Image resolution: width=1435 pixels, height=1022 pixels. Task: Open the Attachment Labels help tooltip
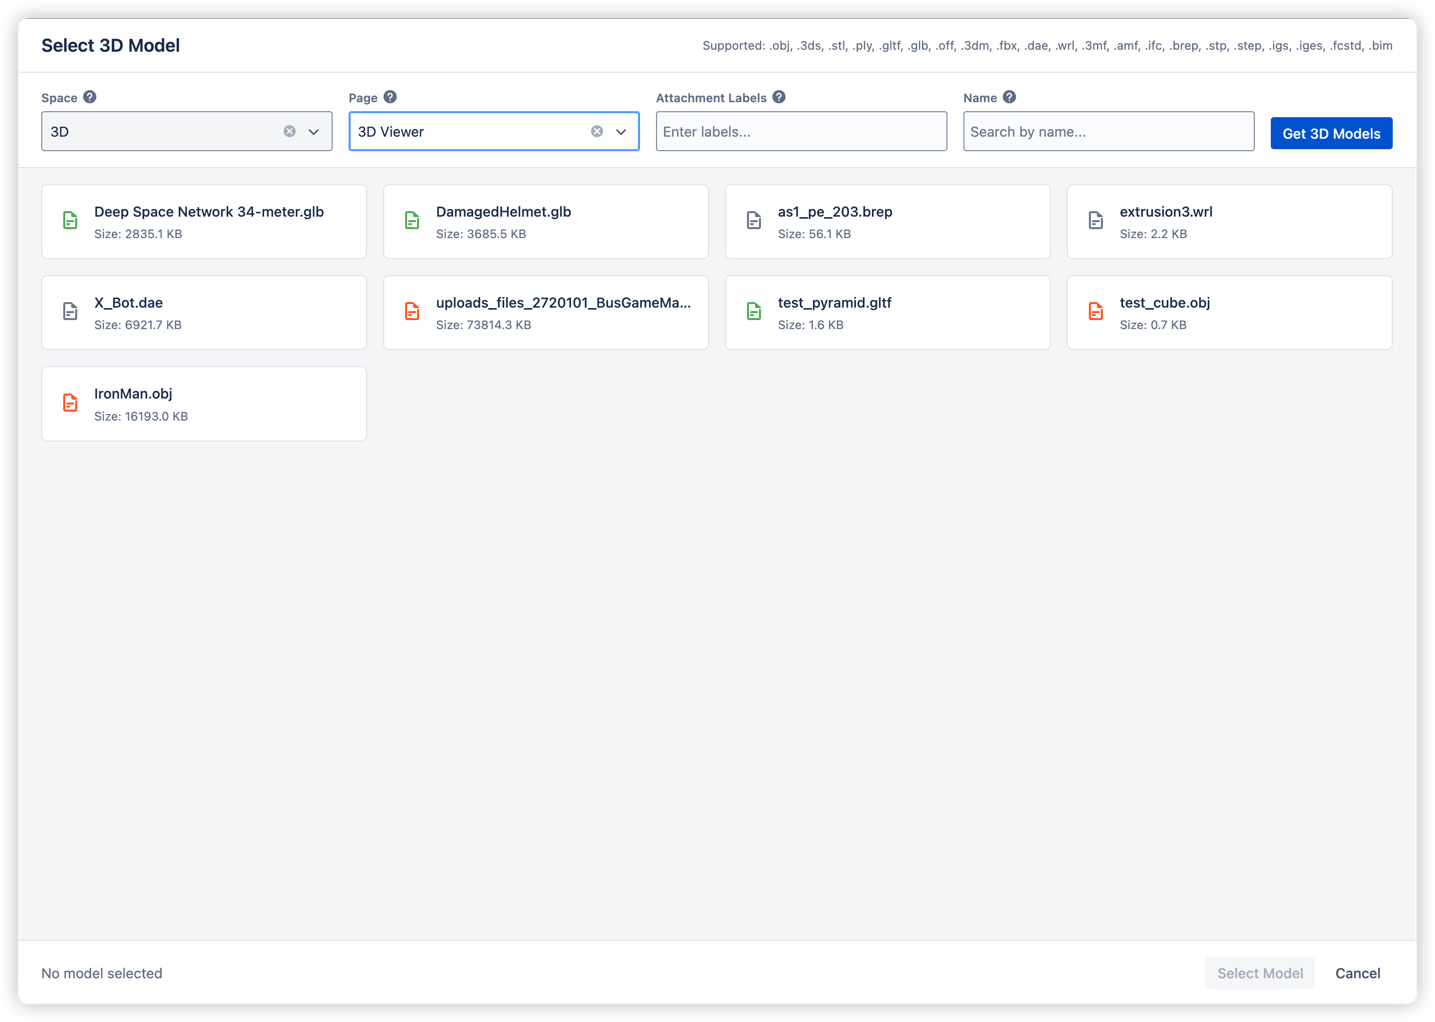(x=779, y=97)
